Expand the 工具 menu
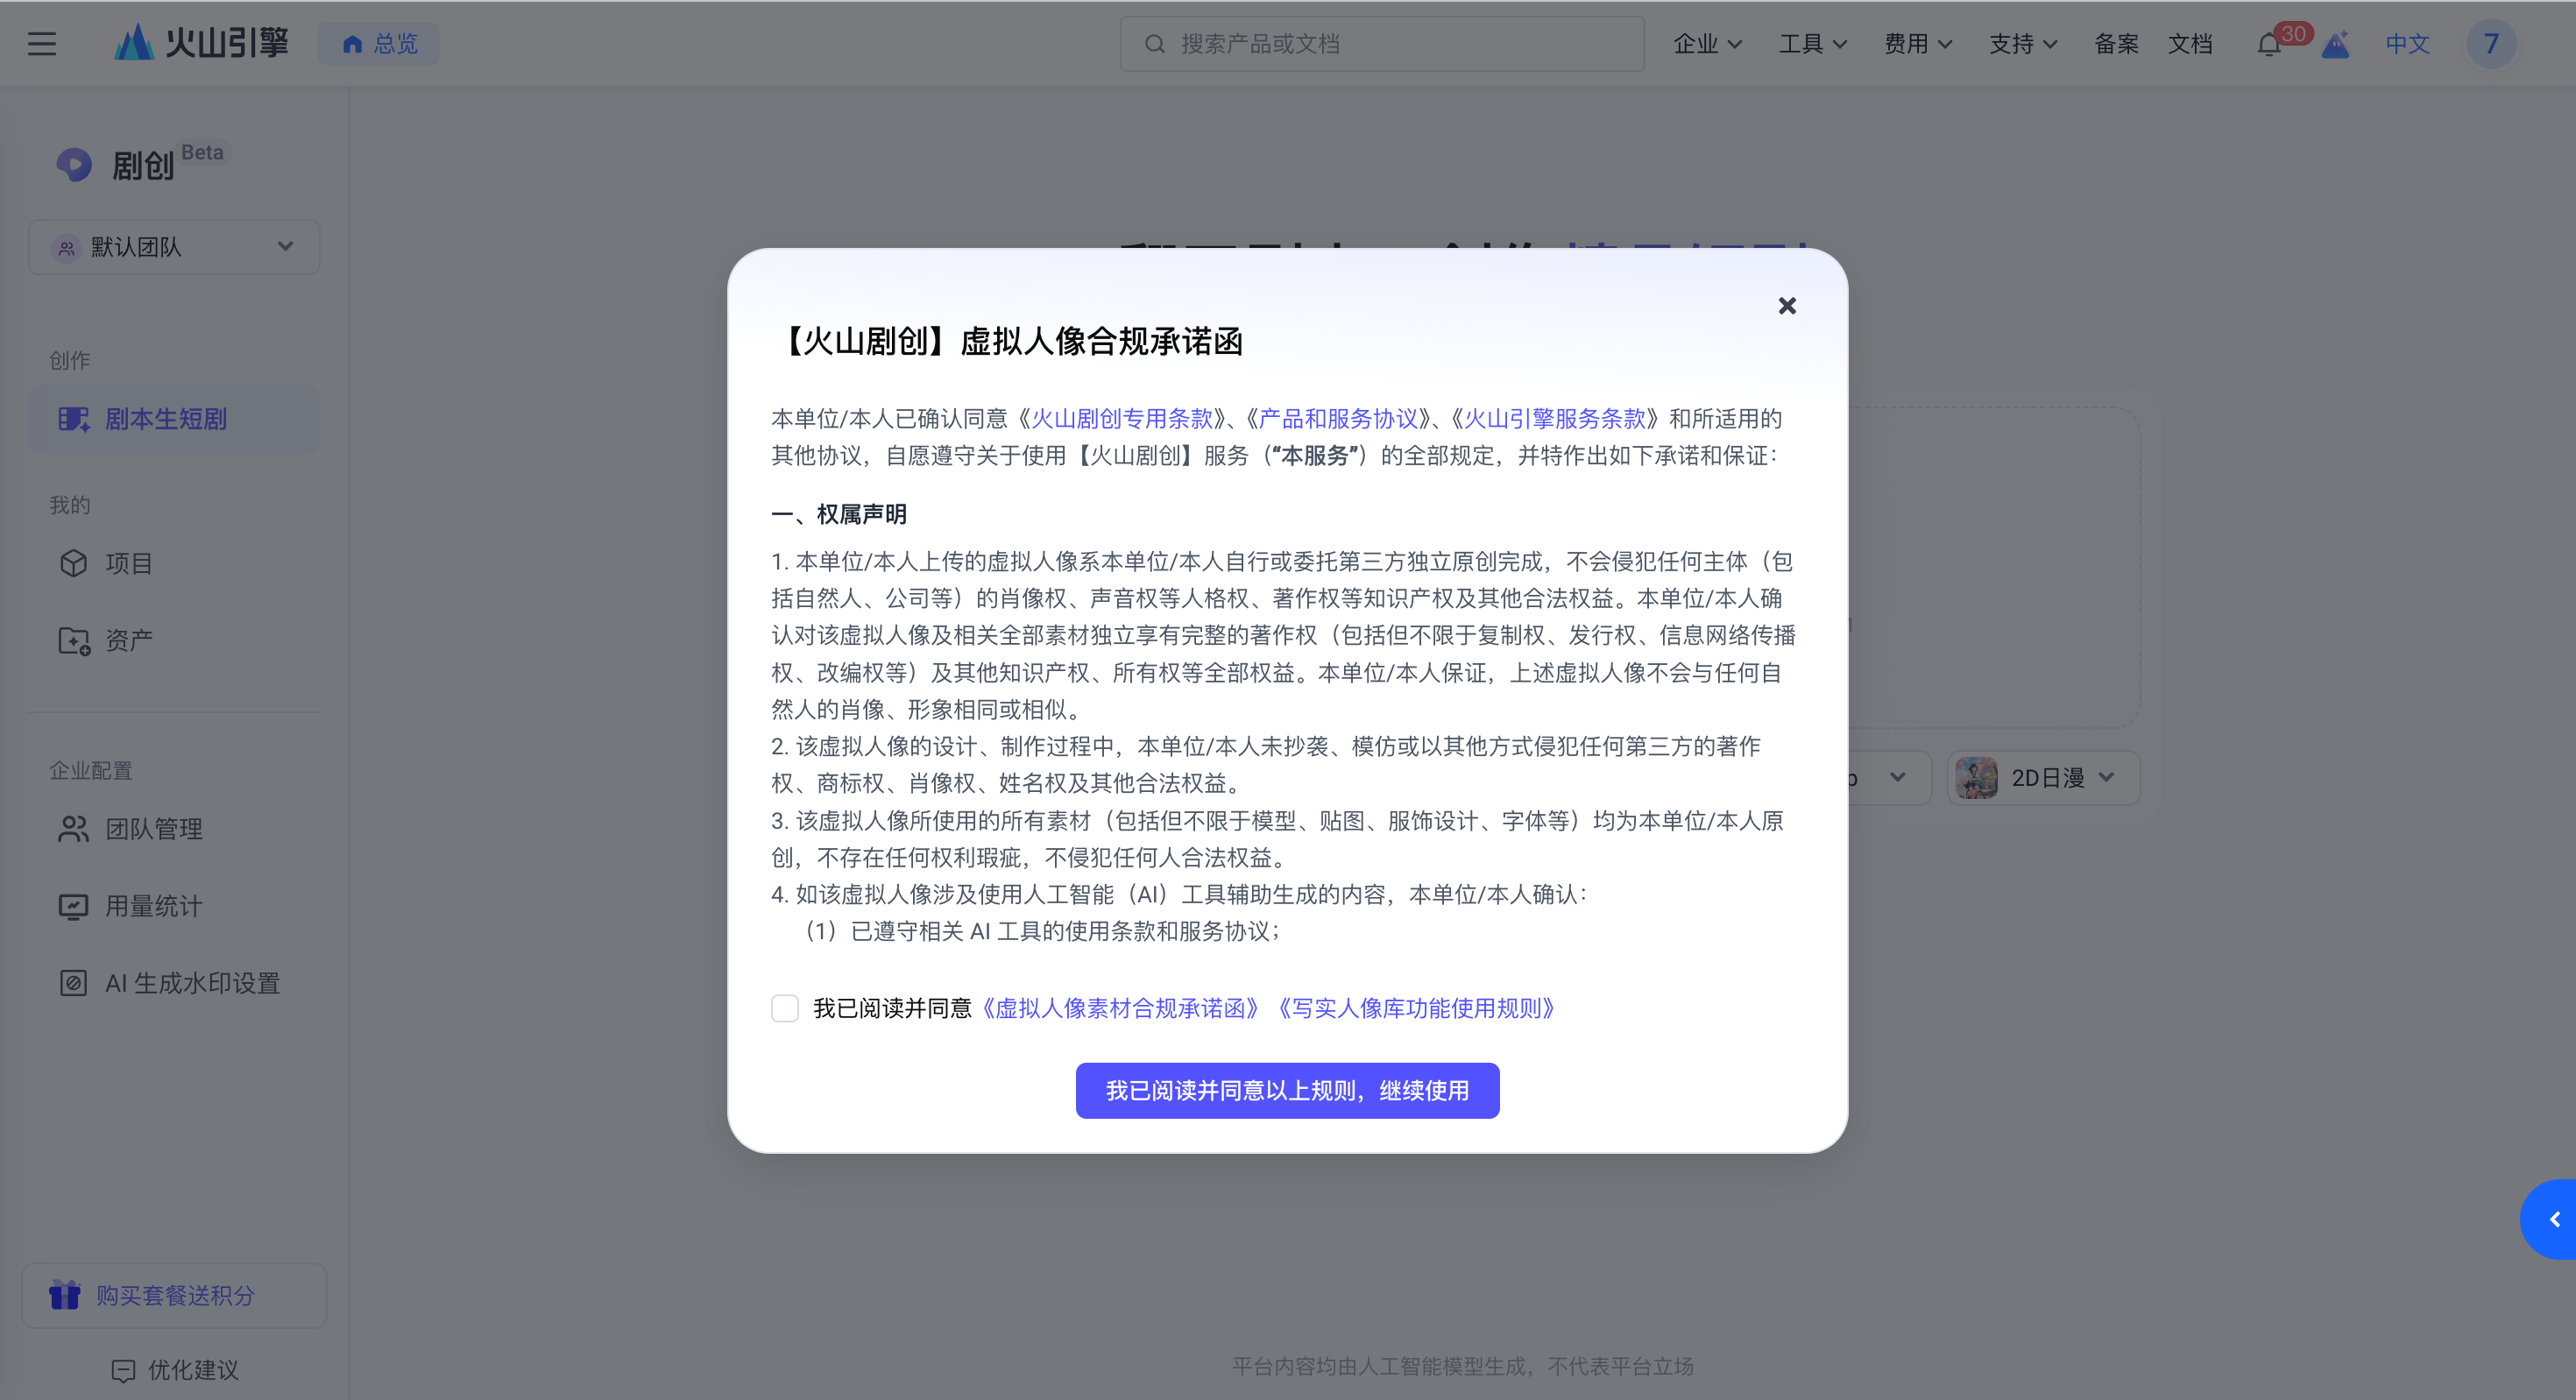The image size is (2576, 1400). pos(1813,44)
